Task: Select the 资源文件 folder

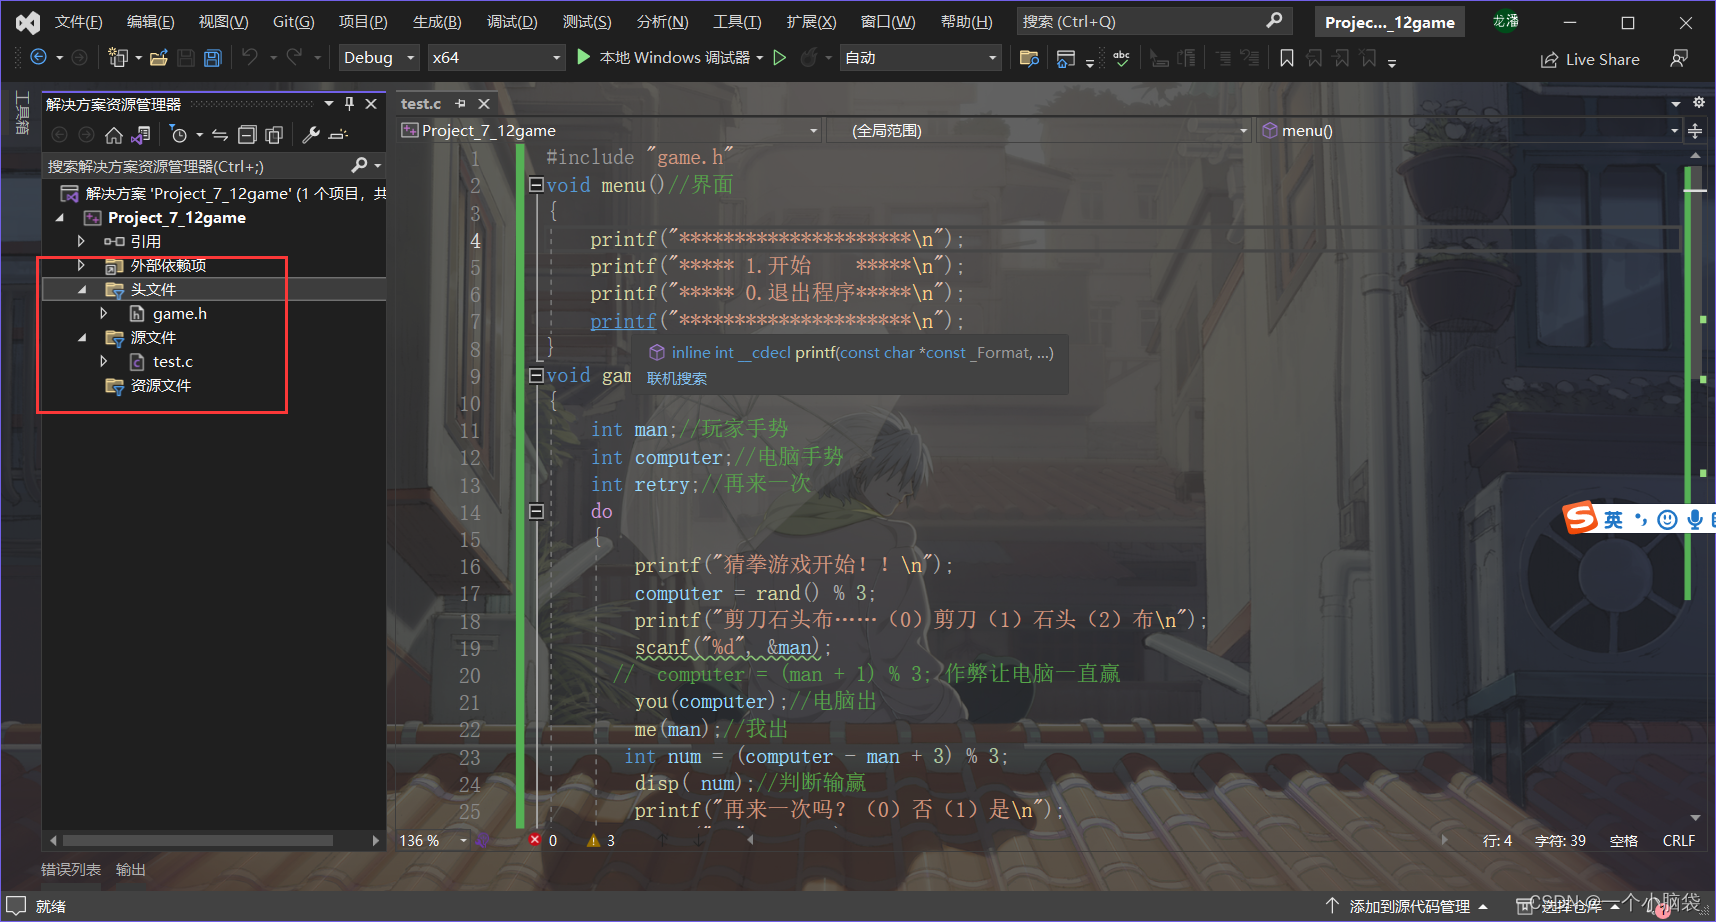Action: click(160, 386)
